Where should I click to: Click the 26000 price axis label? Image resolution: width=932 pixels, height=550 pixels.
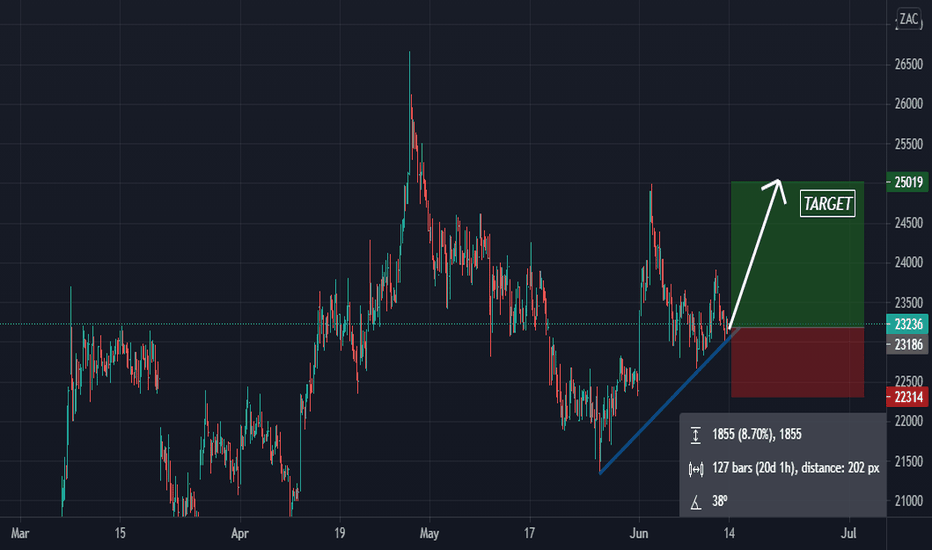click(909, 104)
